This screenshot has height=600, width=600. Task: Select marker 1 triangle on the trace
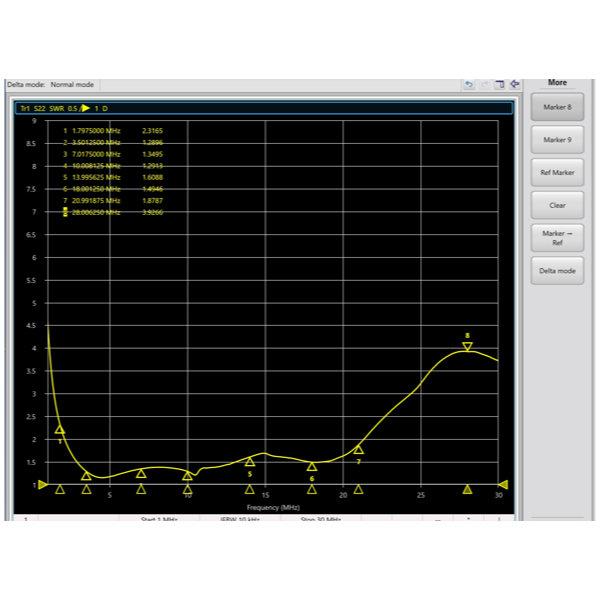coord(60,430)
